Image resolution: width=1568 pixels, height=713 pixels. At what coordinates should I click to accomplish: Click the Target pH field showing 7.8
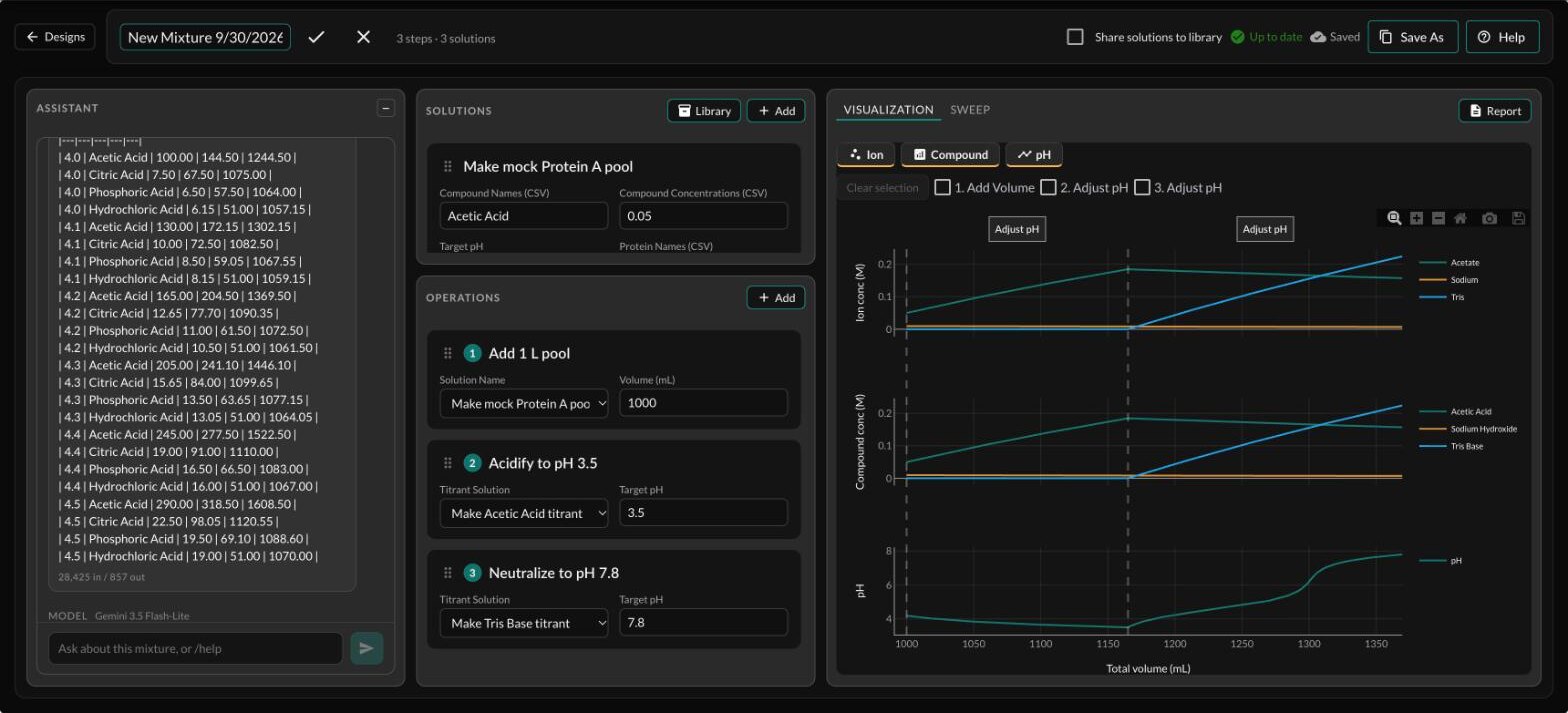(x=704, y=623)
